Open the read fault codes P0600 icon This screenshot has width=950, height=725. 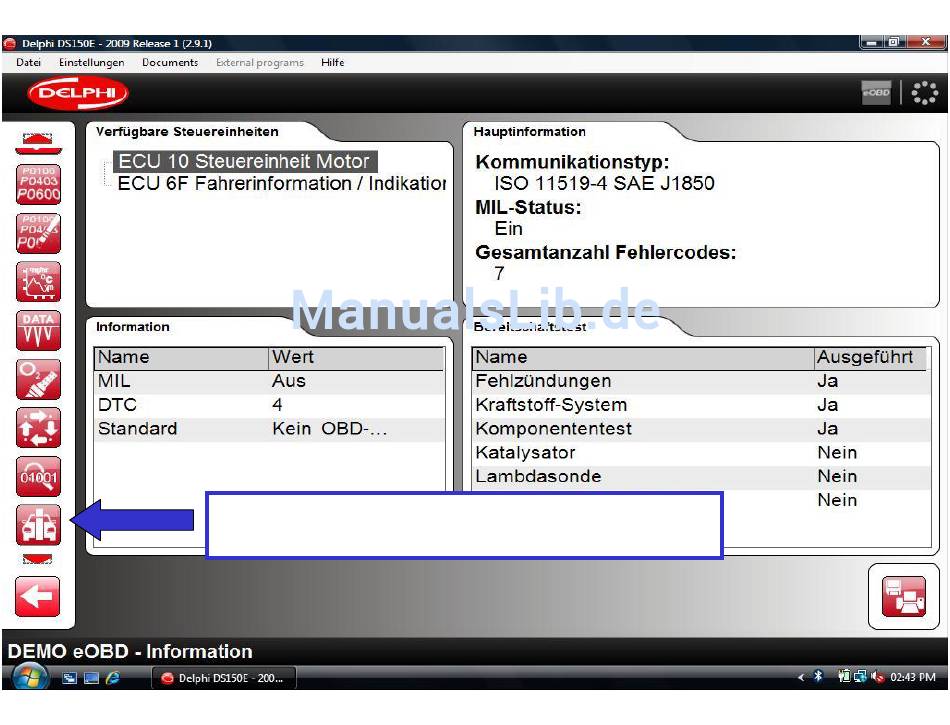38,184
